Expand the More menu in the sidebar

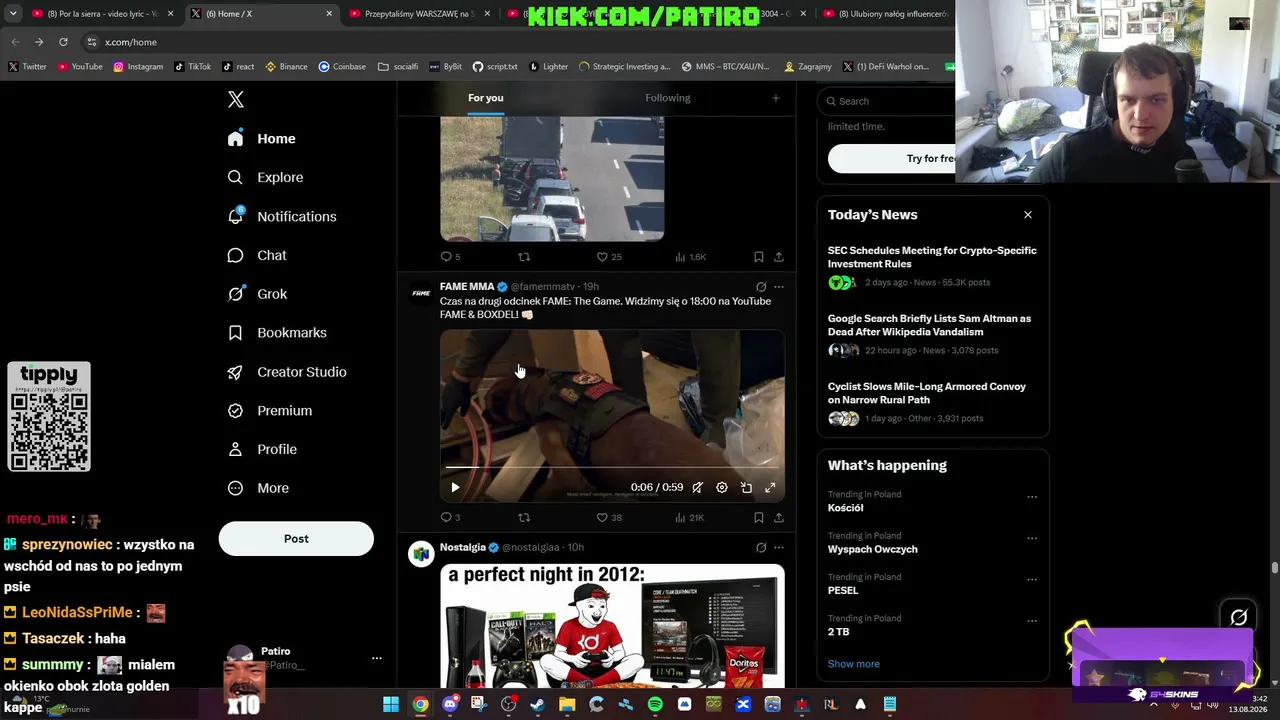pos(259,488)
